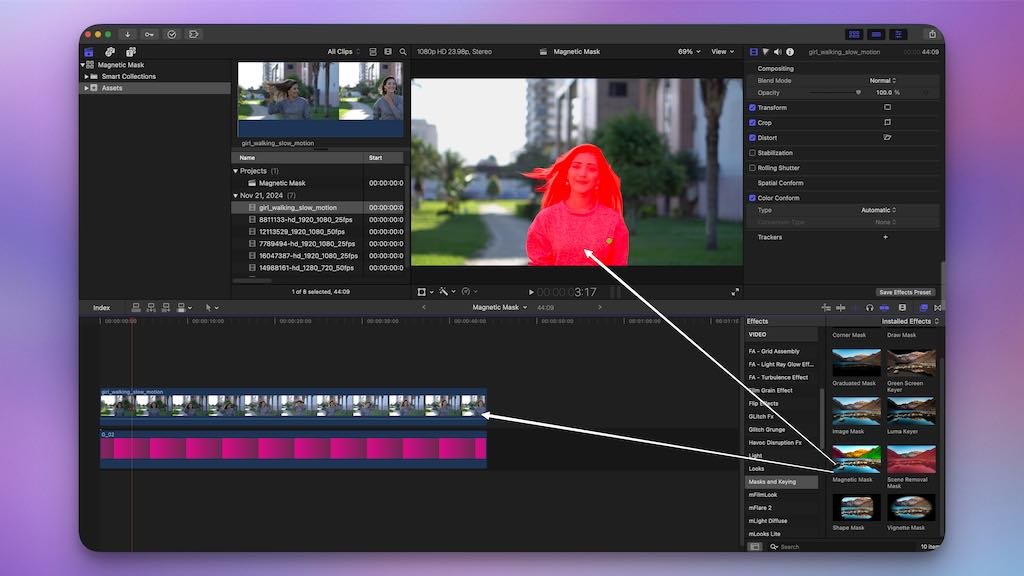Click the Transform onscreen controls icon

[x=887, y=107]
